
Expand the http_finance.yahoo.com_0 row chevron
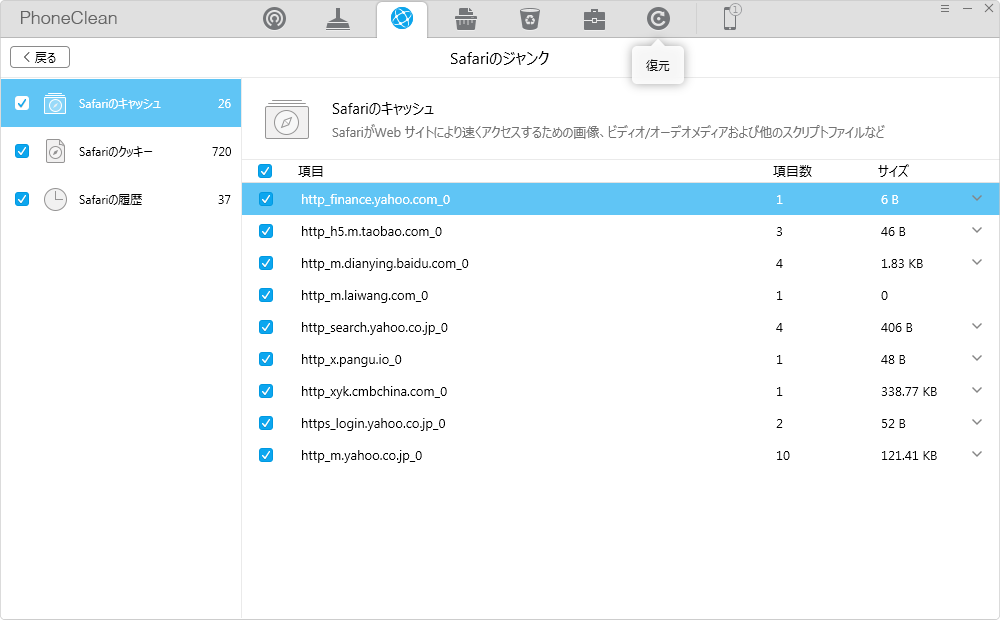(977, 198)
